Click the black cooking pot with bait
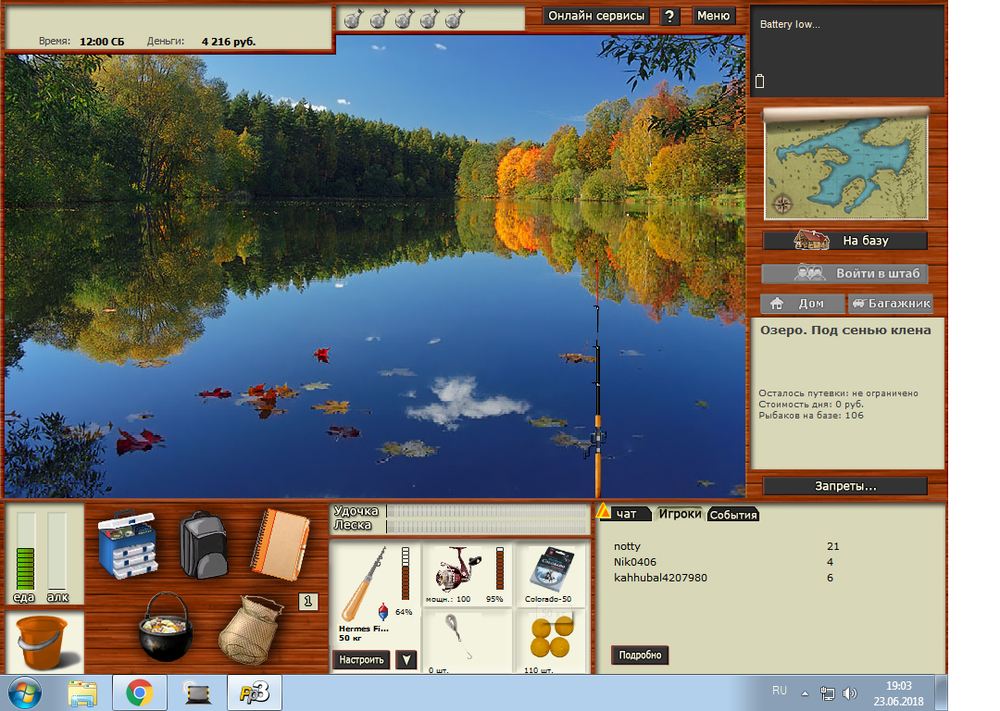This screenshot has width=1000, height=711. tap(163, 626)
